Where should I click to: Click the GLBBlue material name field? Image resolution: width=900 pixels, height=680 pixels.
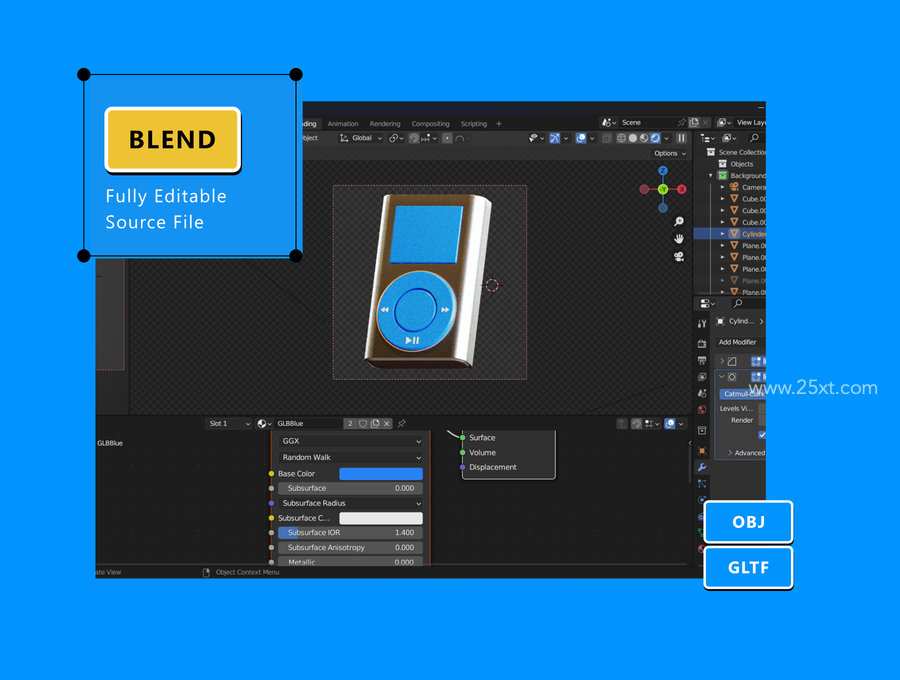pyautogui.click(x=309, y=423)
